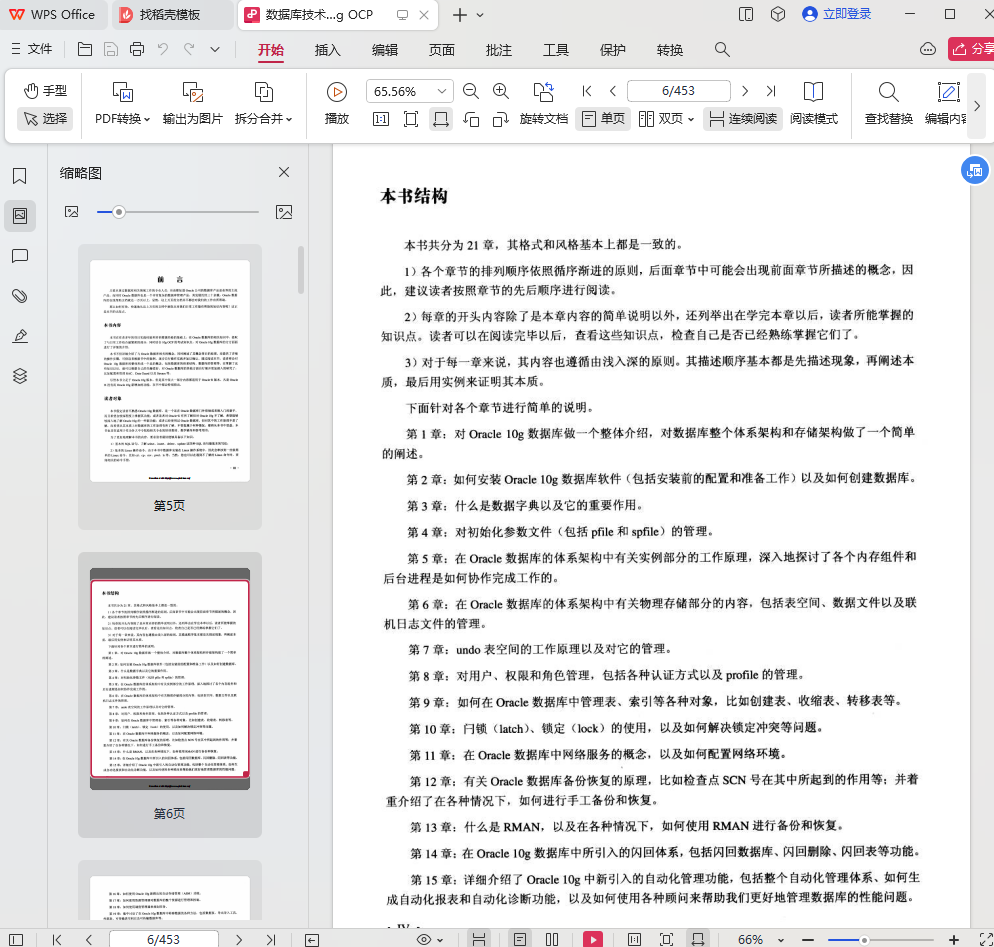The width and height of the screenshot is (994, 947).
Task: Adjust the status bar zoom slider
Action: (x=863, y=939)
